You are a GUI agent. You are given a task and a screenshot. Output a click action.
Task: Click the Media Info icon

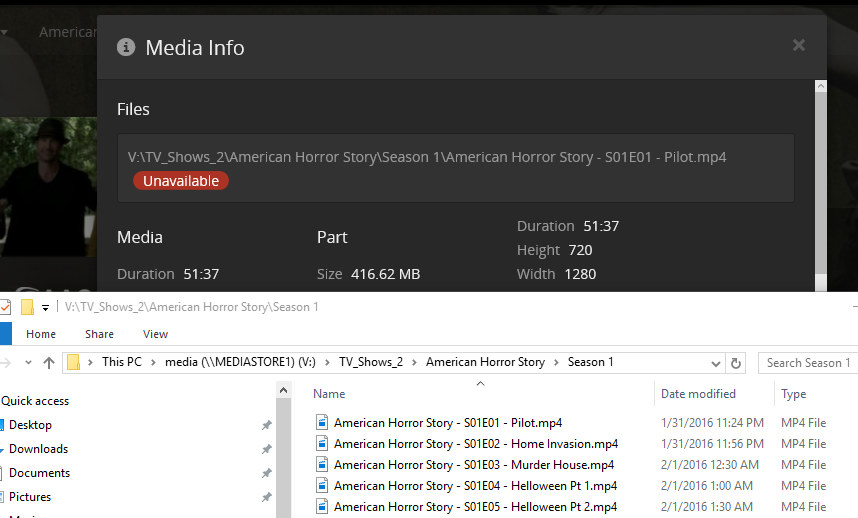(126, 48)
